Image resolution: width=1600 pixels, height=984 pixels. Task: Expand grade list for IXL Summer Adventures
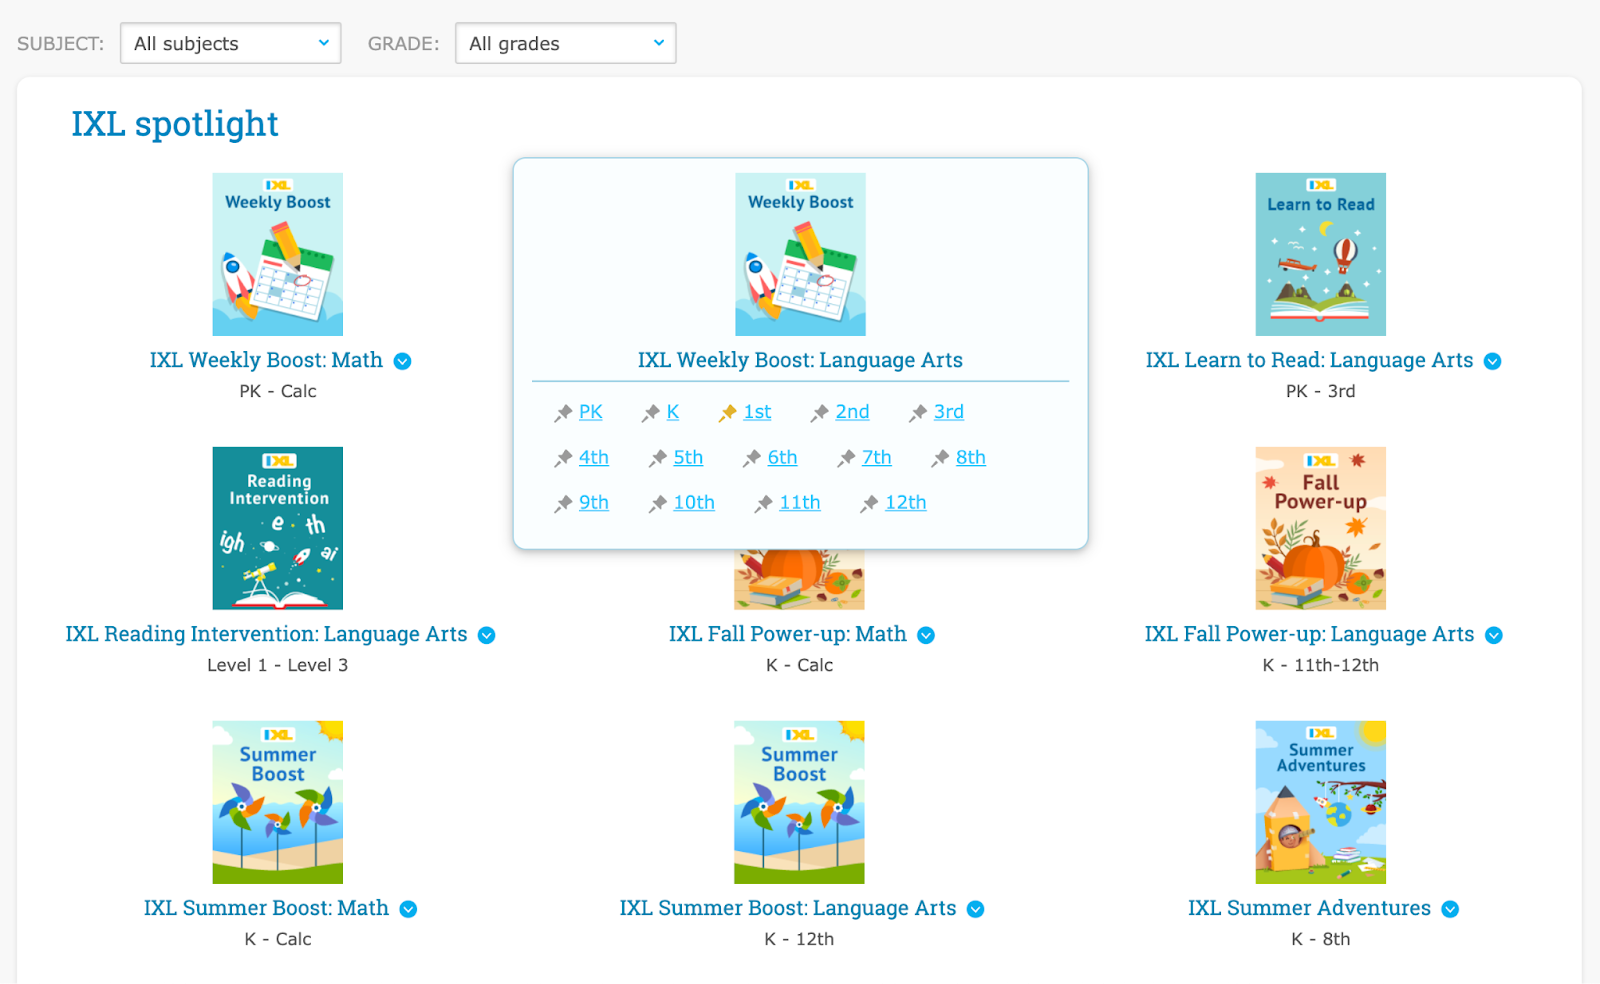[x=1451, y=909]
